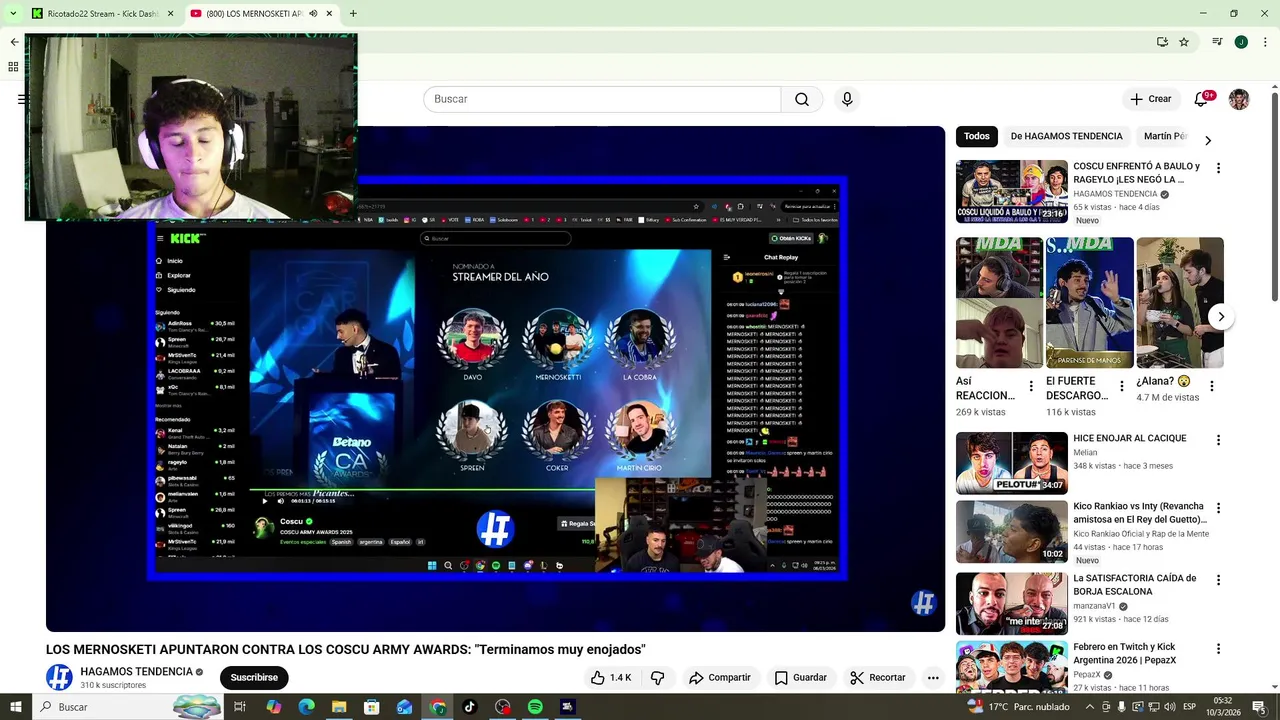Click the Compartir share button

pos(719,677)
